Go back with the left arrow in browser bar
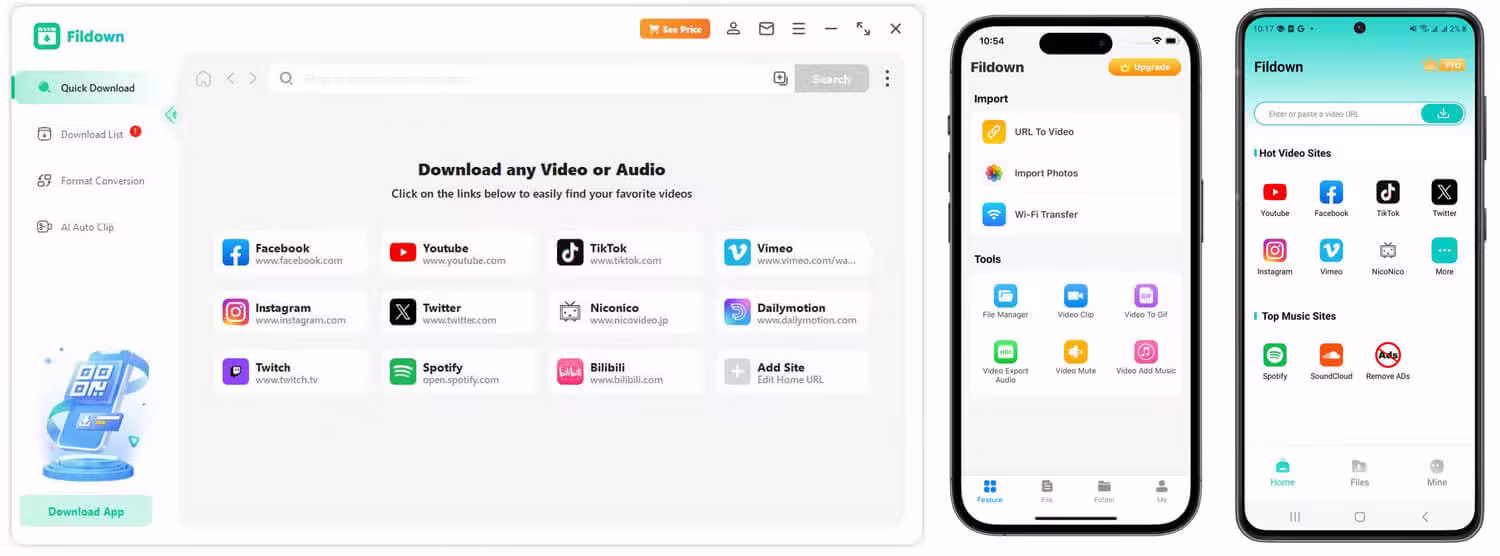The image size is (1500, 556). [x=230, y=78]
